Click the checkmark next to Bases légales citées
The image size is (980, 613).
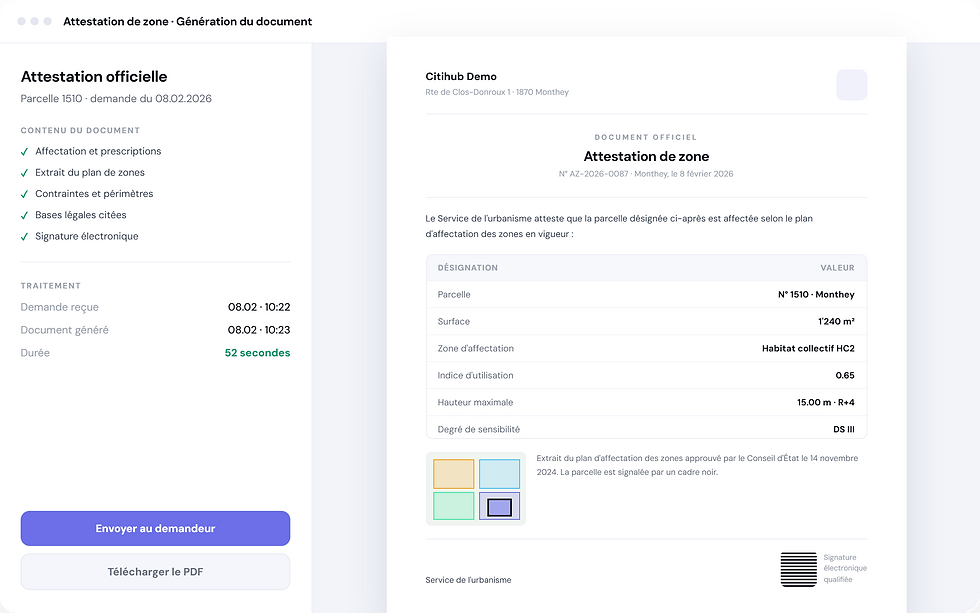click(24, 216)
